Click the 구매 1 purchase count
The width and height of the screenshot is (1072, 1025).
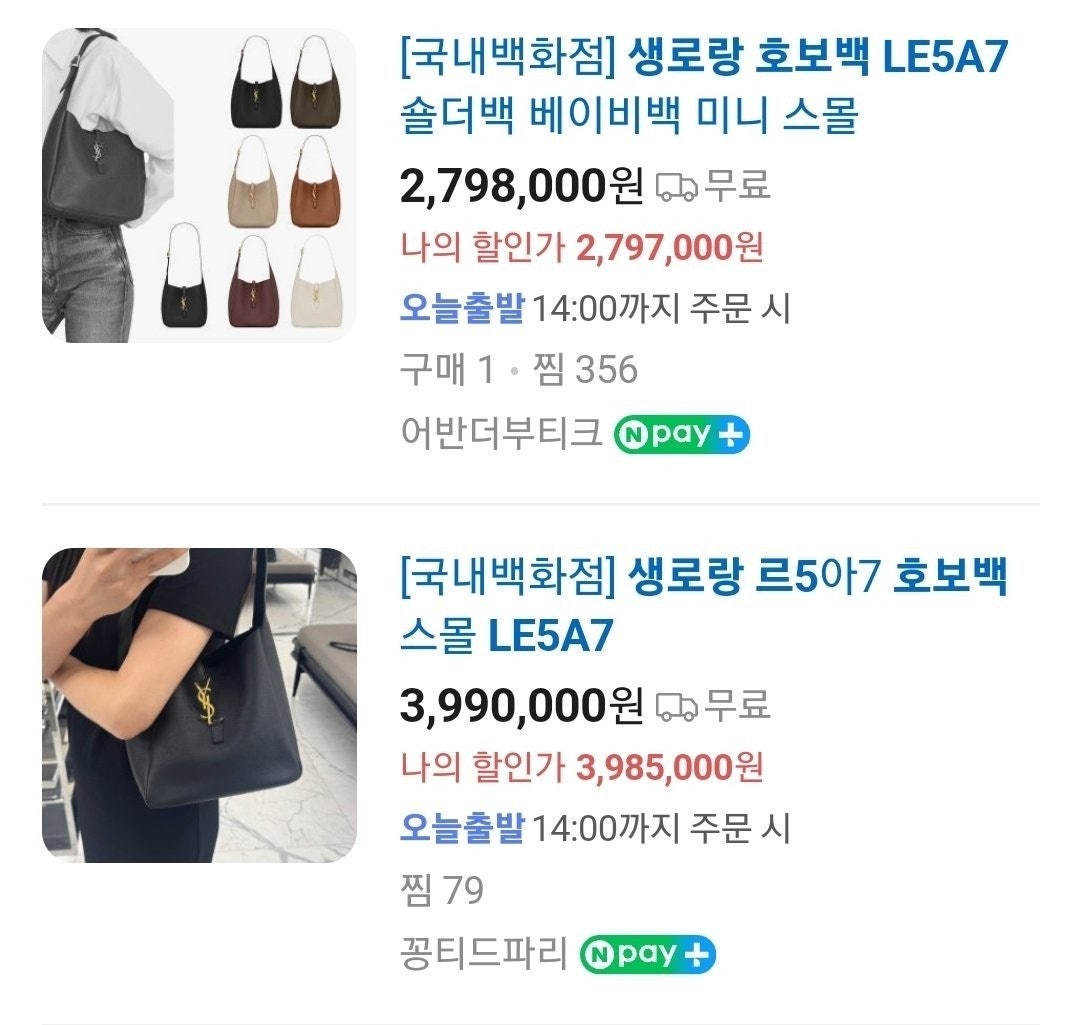447,370
